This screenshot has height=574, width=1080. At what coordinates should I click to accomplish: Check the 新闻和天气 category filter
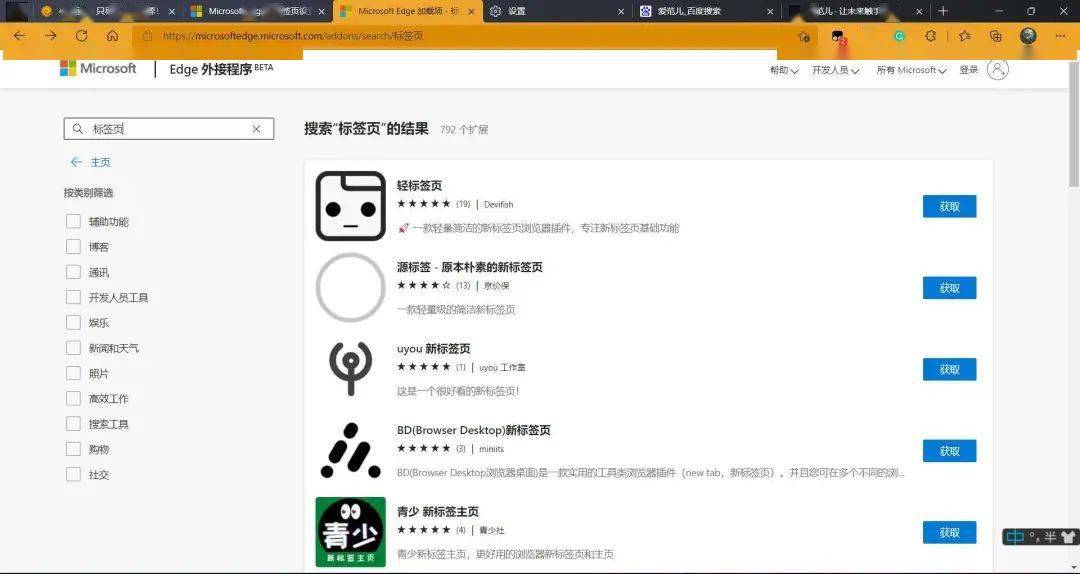pos(73,348)
